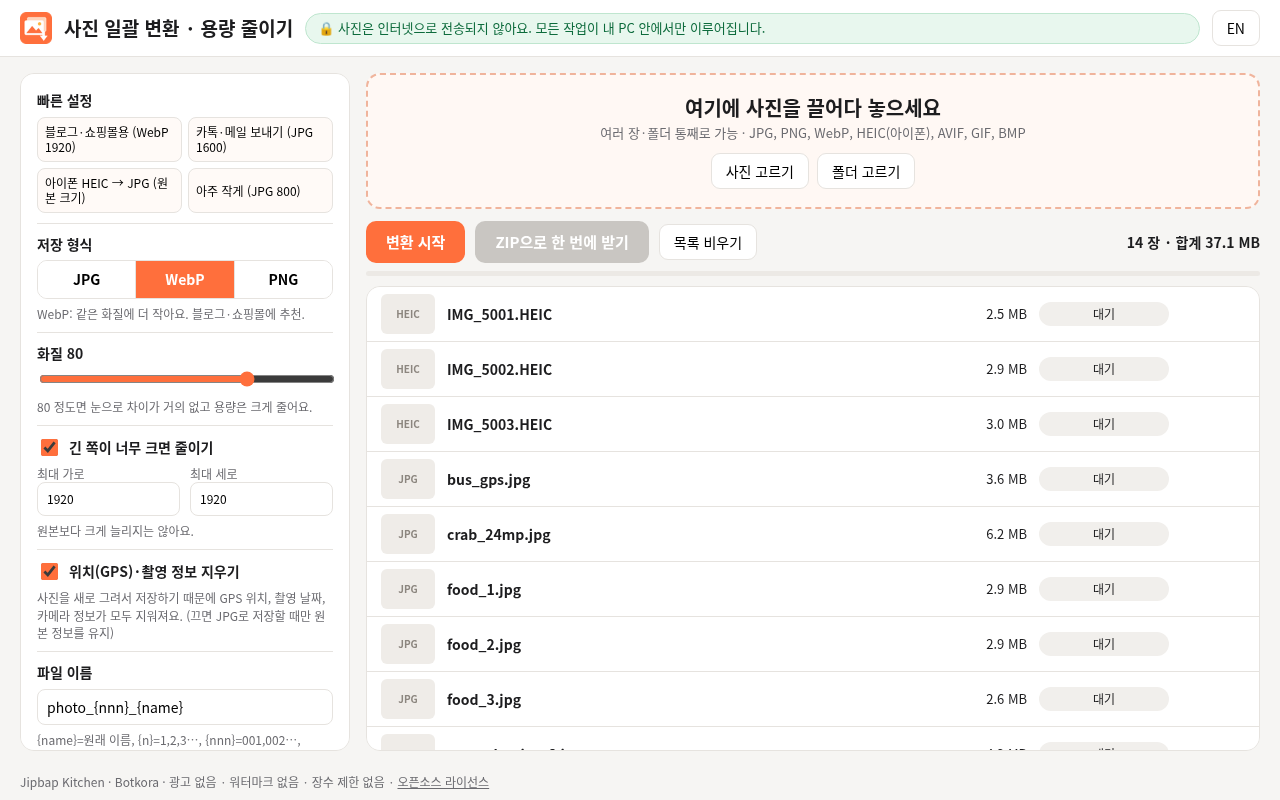Click the file name 'bus_gps.jpg'
Viewport: 1280px width, 800px height.
pos(489,479)
